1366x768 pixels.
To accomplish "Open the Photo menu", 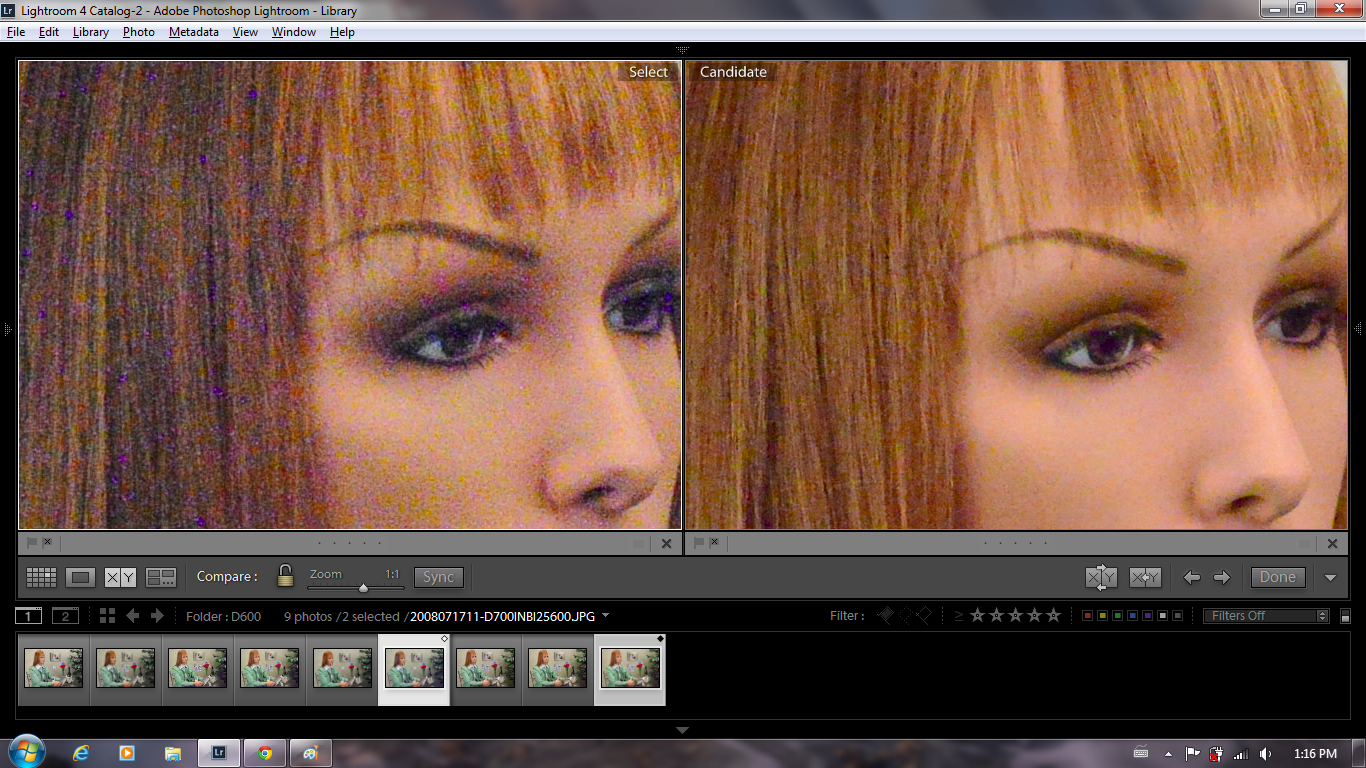I will pos(138,31).
